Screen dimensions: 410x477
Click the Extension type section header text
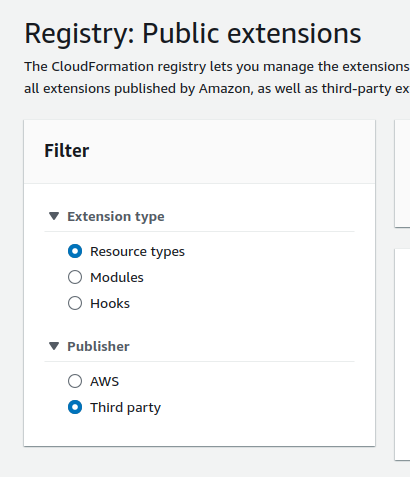click(x=116, y=217)
